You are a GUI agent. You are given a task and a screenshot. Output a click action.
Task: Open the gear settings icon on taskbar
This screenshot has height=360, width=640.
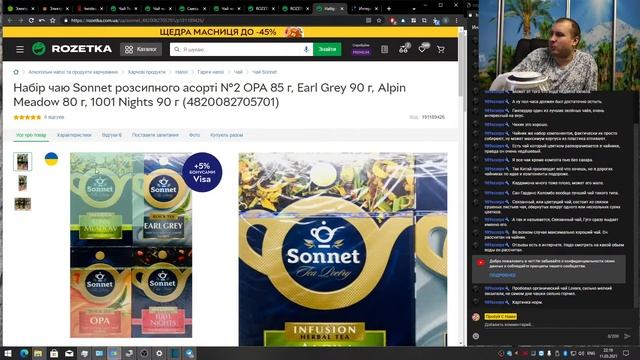point(159,353)
